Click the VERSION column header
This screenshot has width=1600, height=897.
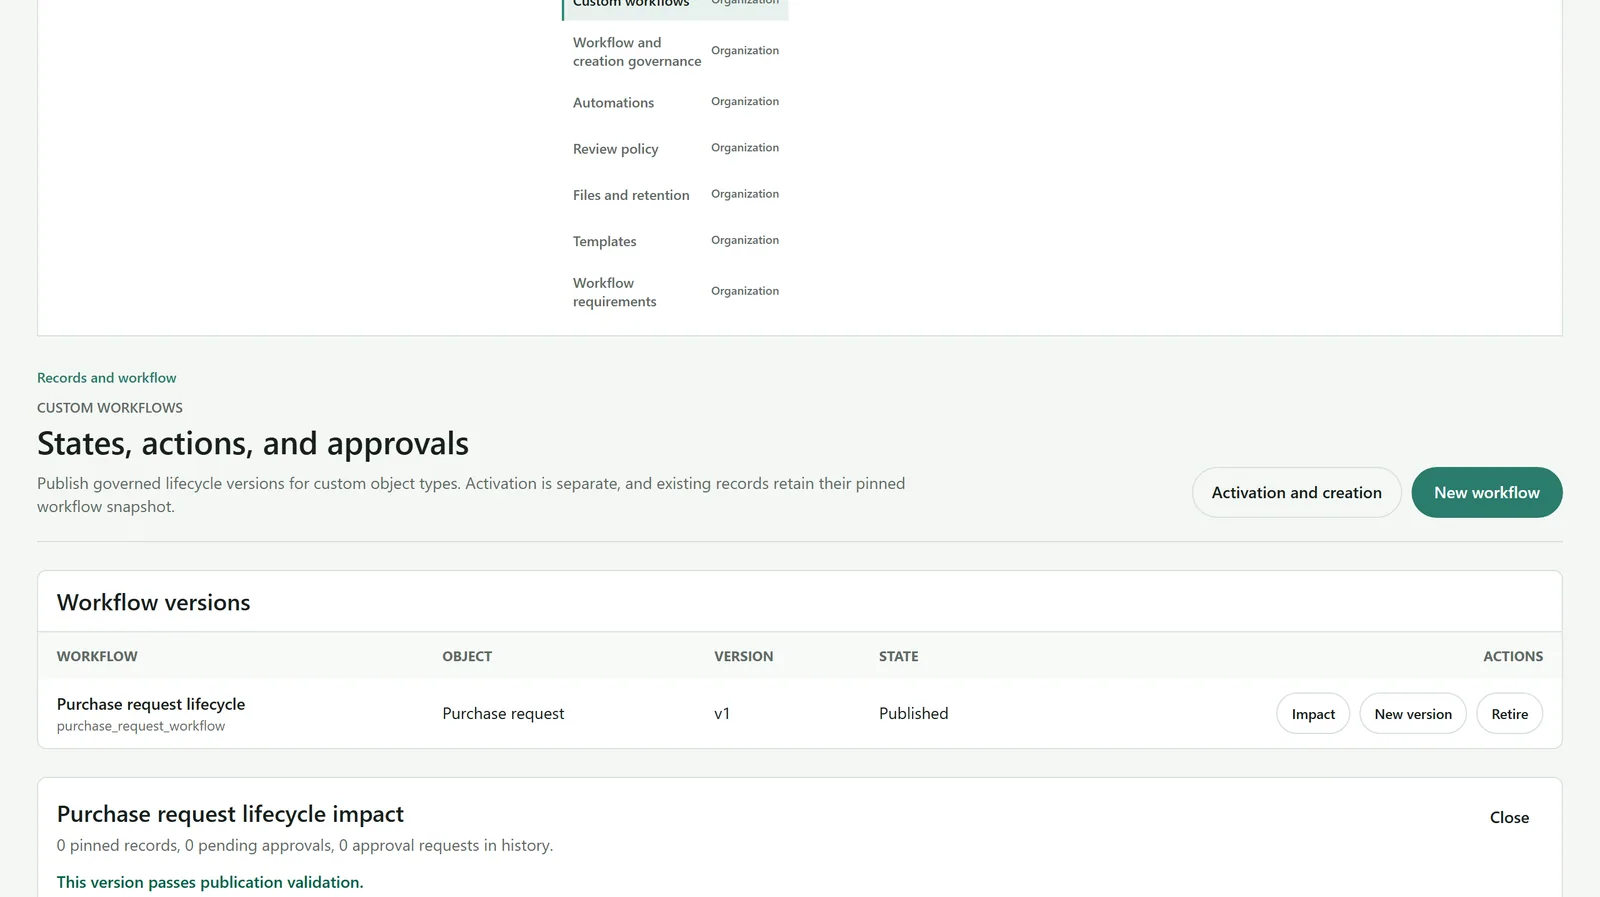click(x=743, y=657)
